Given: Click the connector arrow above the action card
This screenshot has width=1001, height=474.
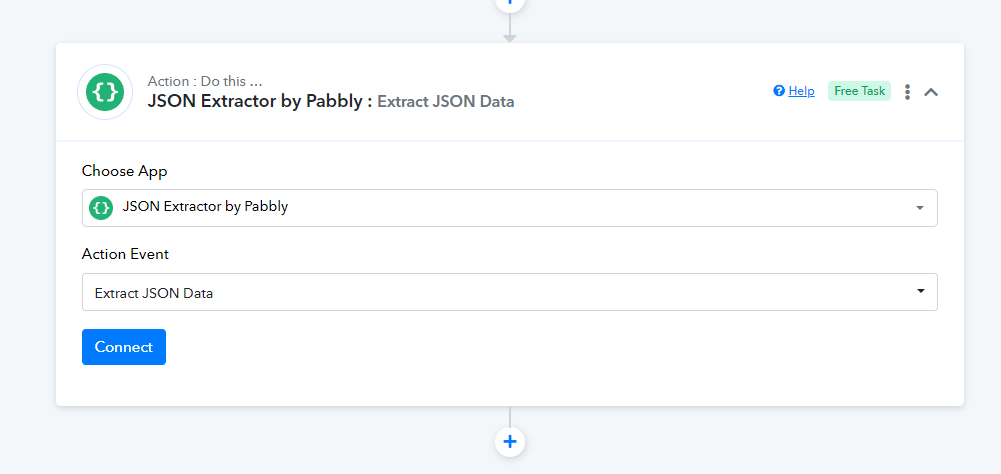Looking at the screenshot, I should click(x=509, y=28).
